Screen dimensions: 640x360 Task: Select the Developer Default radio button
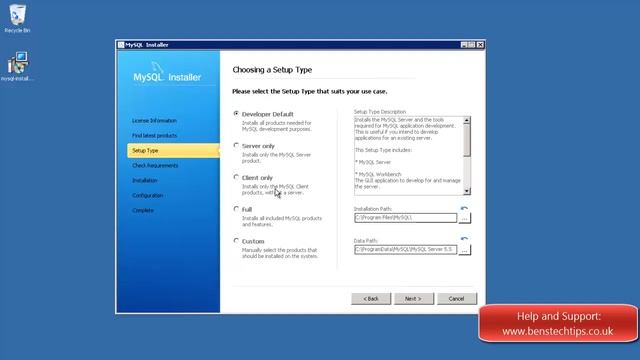[x=236, y=114]
